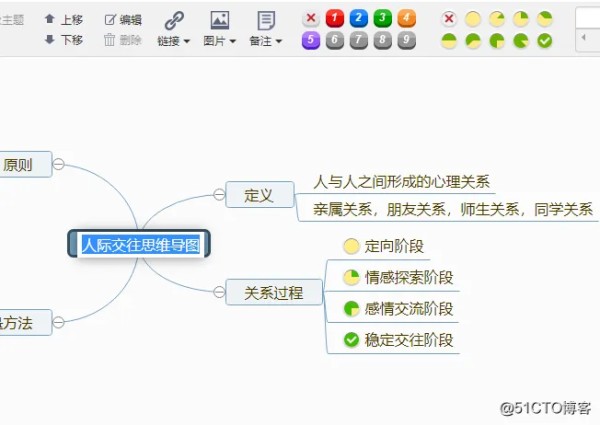Image resolution: width=600 pixels, height=425 pixels.
Task: Select 亲属关系，朋友关系 subtopic line
Action: click(x=453, y=209)
